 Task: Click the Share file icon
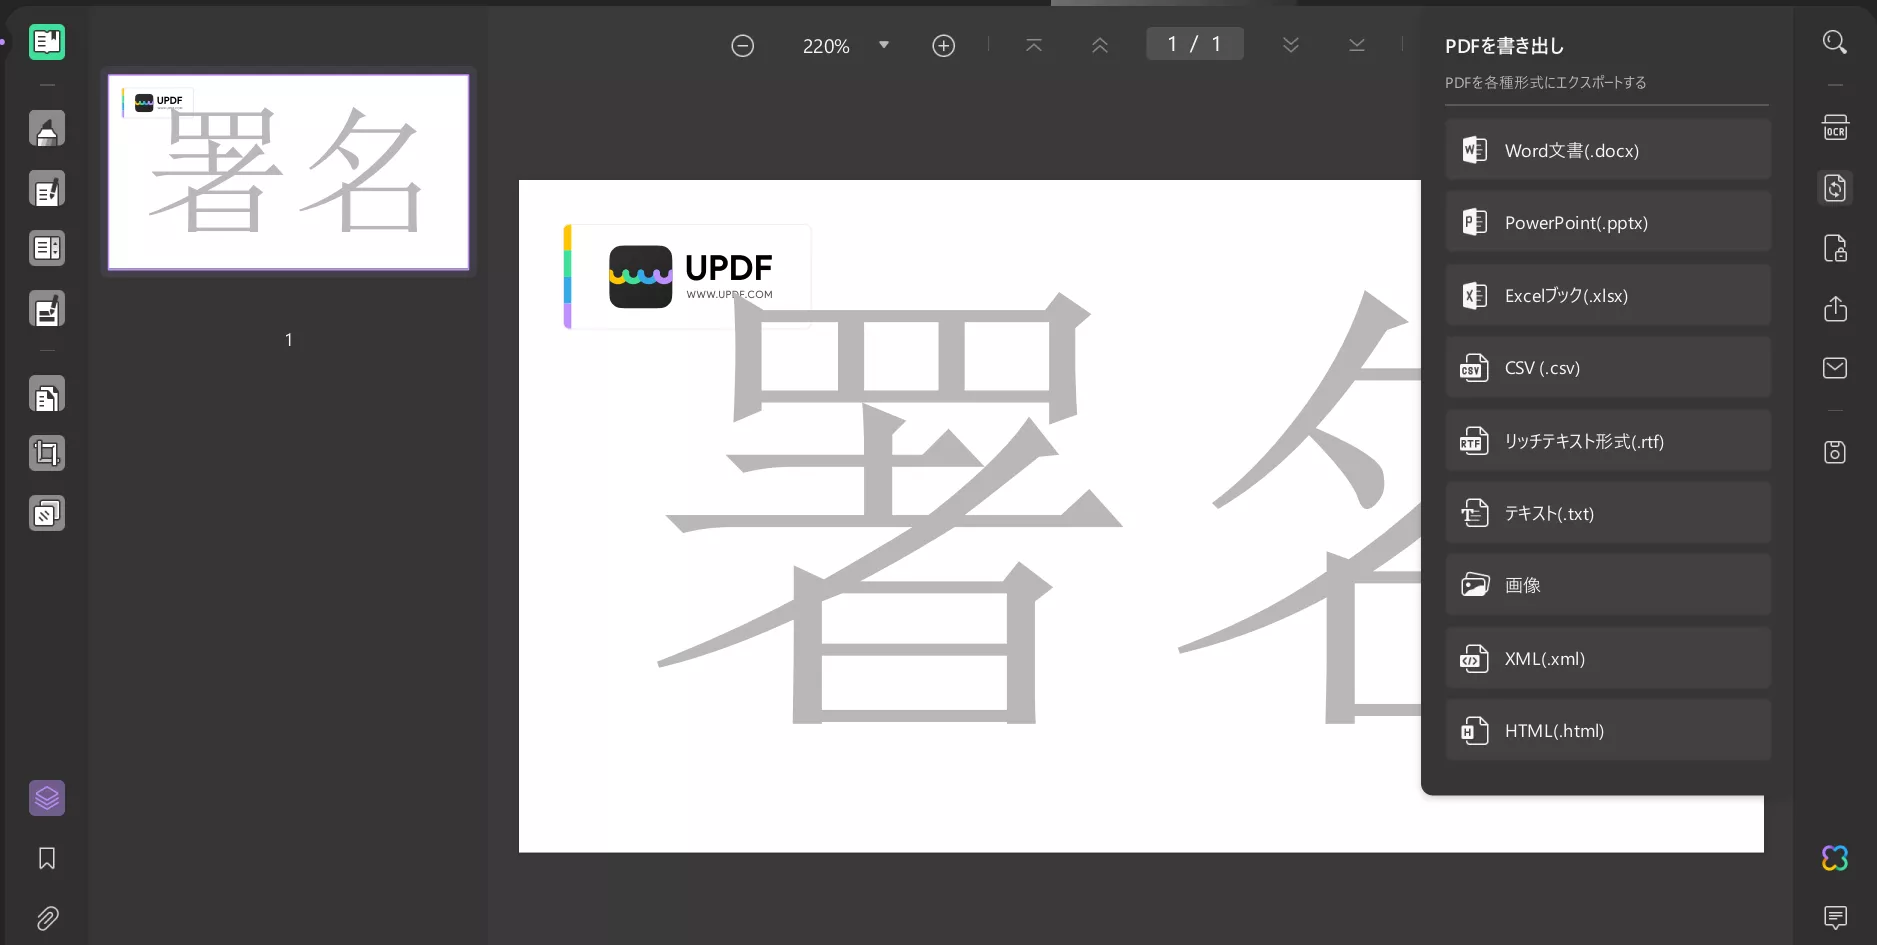[x=1835, y=308]
